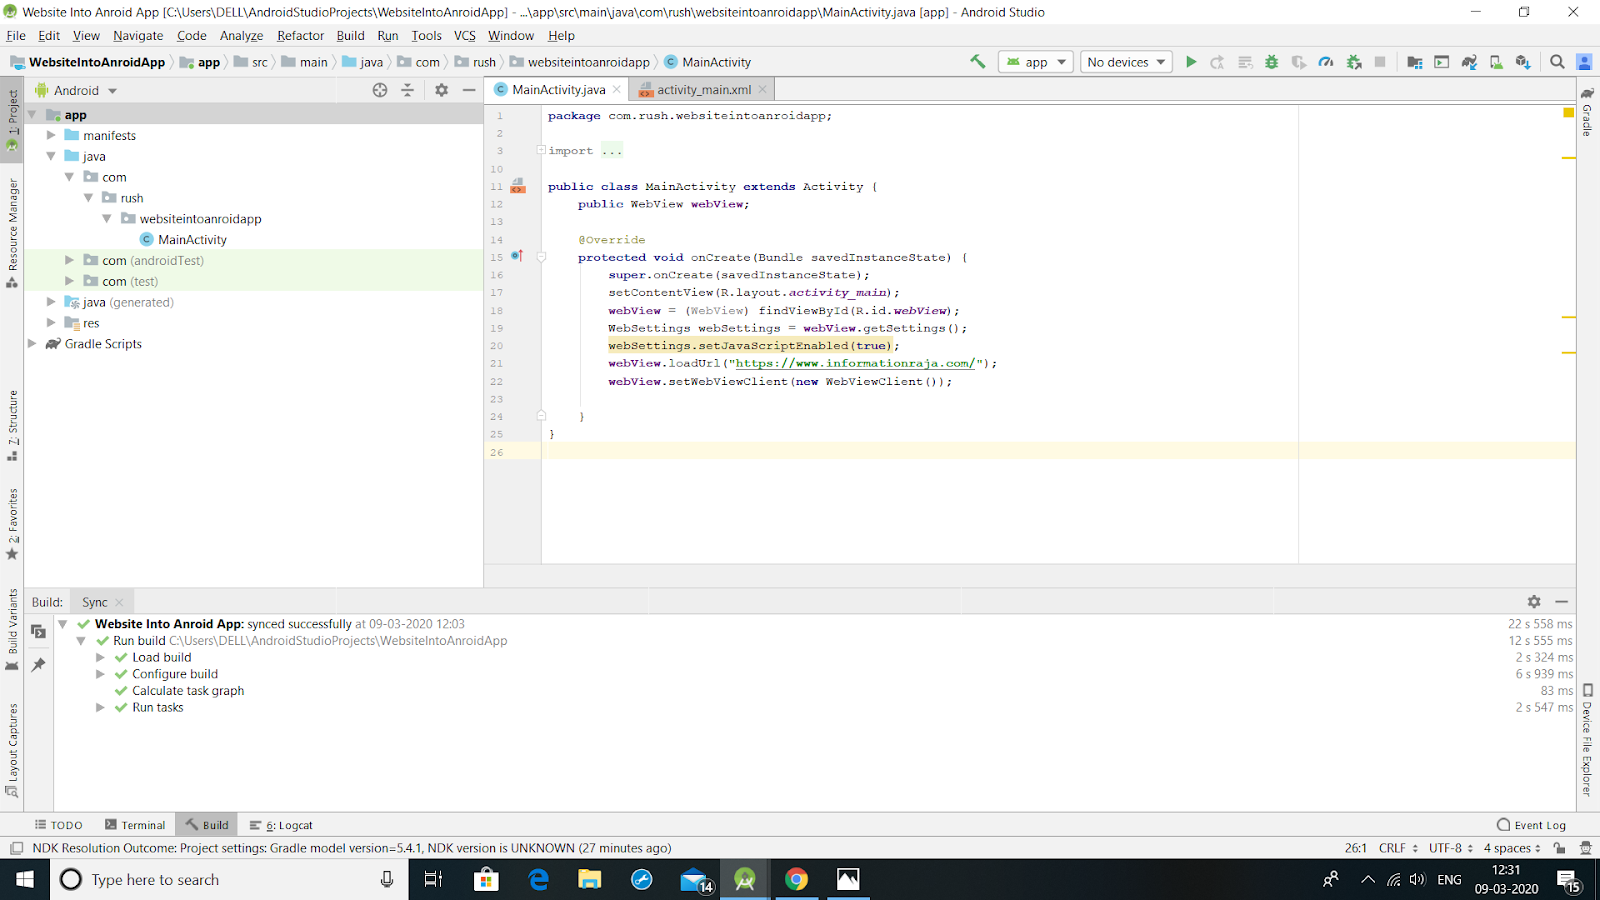Sync project with Gradle files icon
Viewport: 1600px width, 900px height.
(x=1468, y=61)
